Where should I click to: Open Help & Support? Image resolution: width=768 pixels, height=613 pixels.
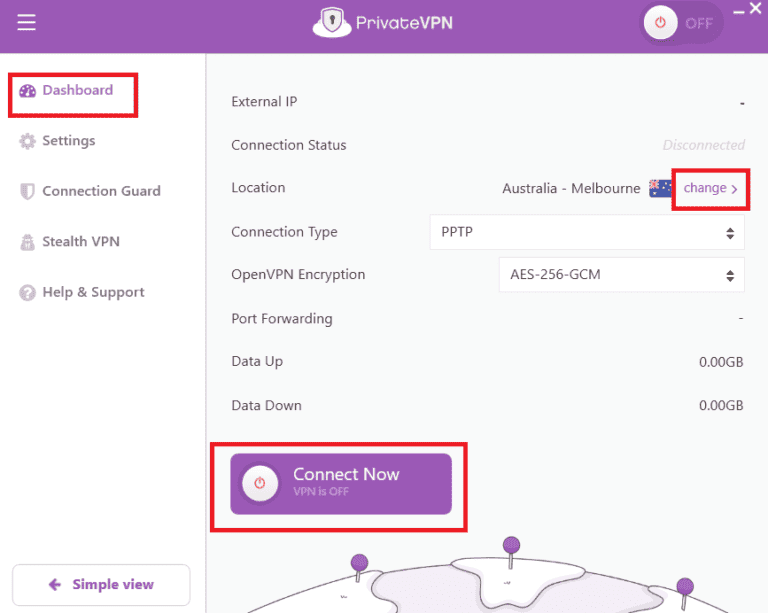pyautogui.click(x=81, y=292)
